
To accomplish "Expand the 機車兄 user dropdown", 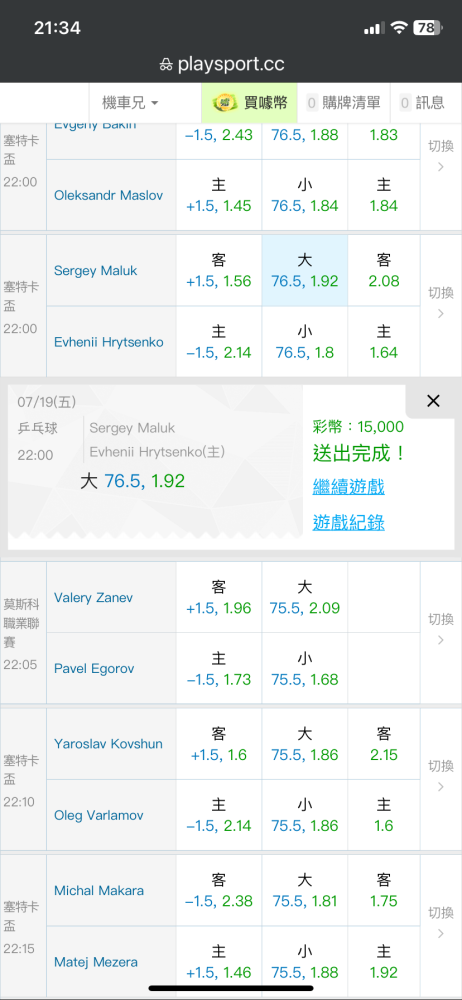I will 130,103.
